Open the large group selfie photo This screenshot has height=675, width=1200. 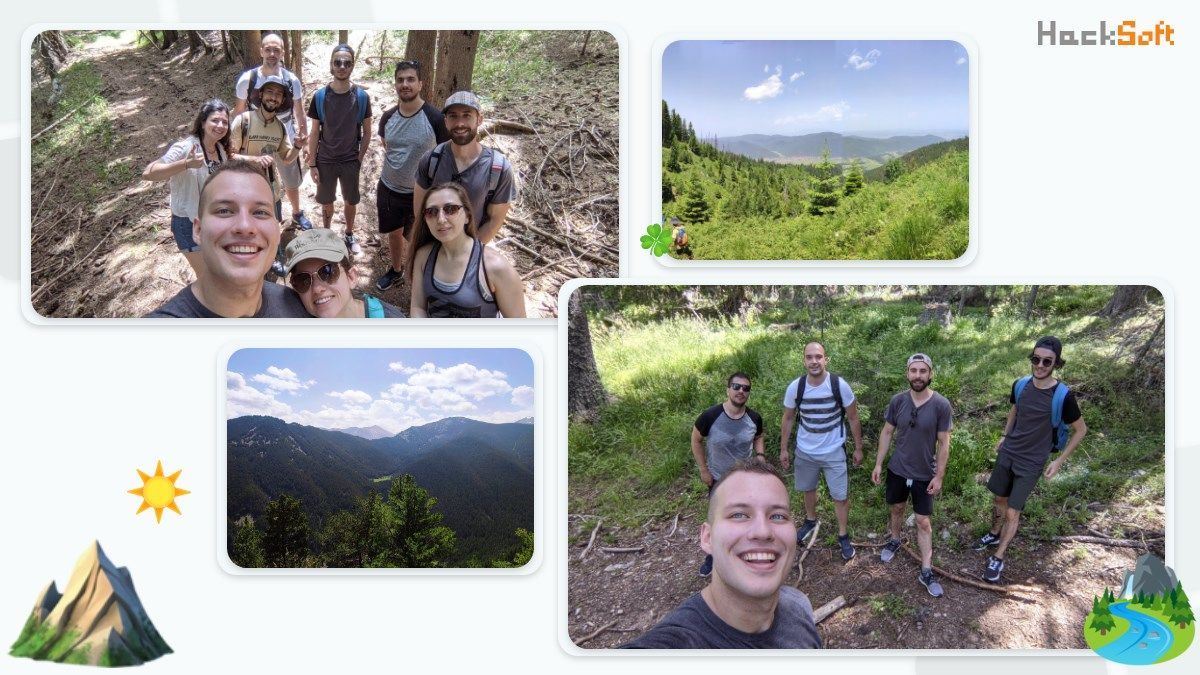pyautogui.click(x=324, y=174)
